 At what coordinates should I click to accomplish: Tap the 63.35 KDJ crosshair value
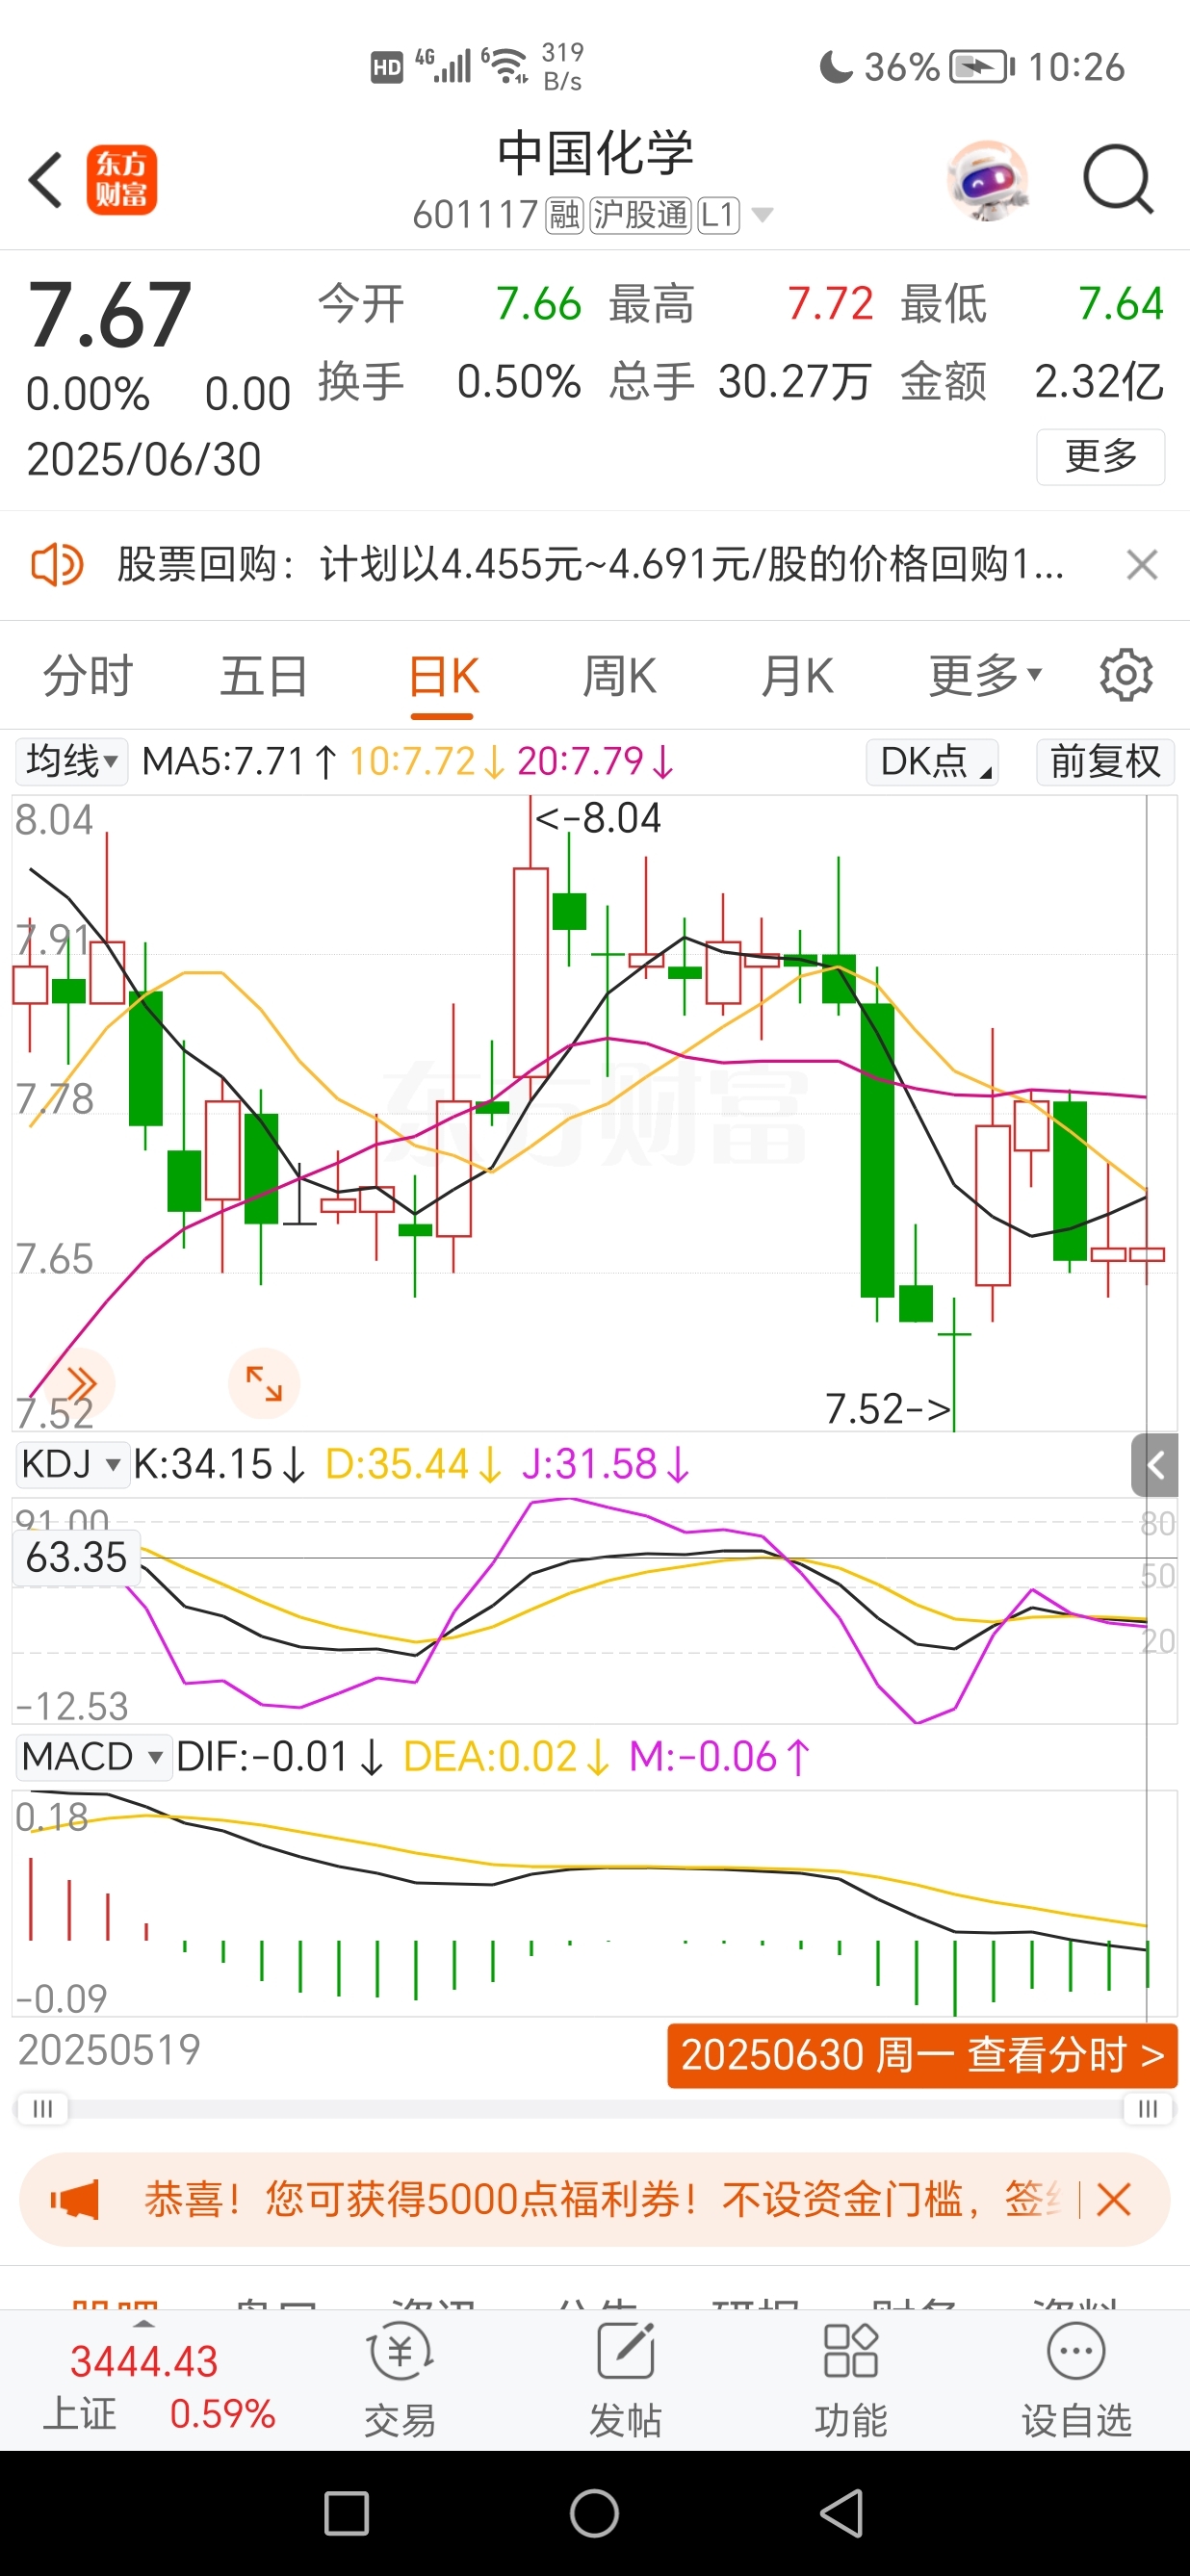click(76, 1557)
